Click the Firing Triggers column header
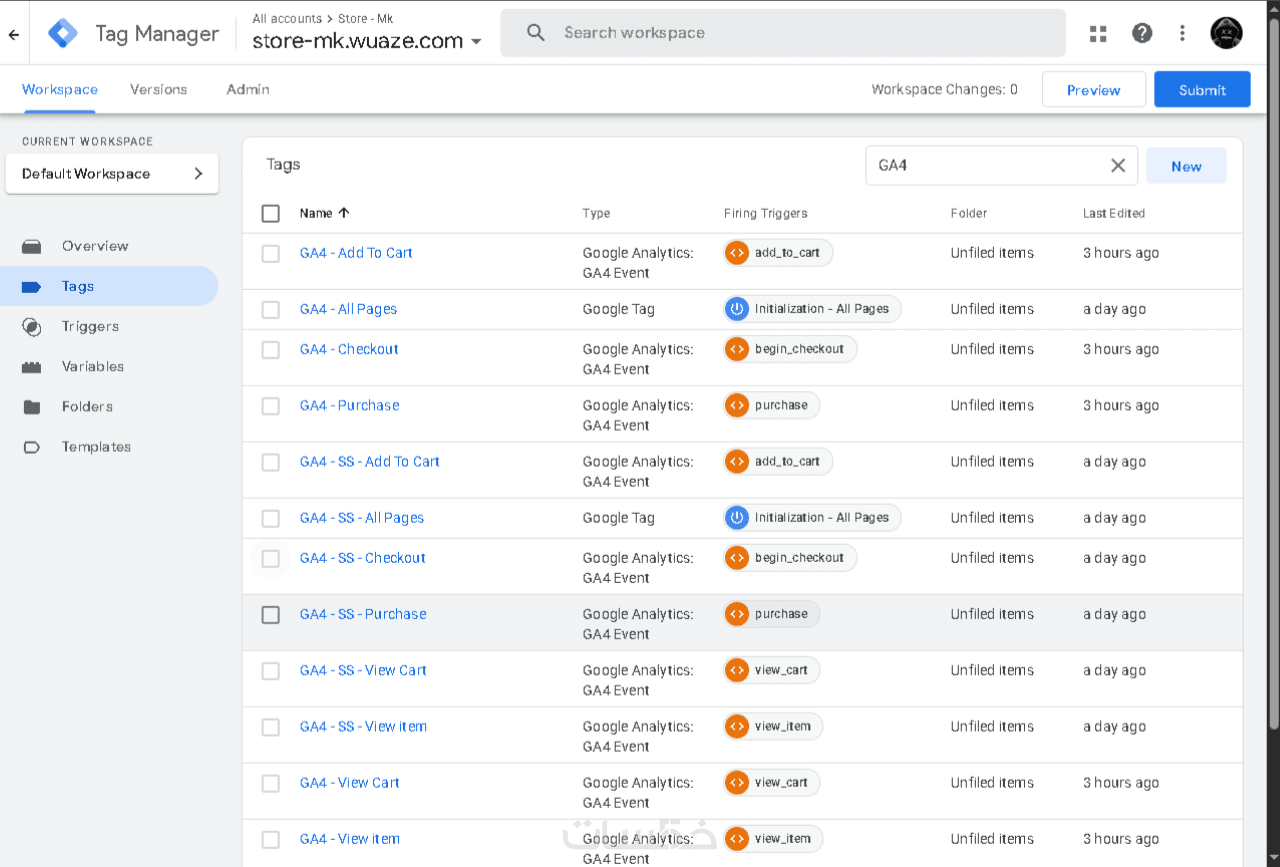This screenshot has height=867, width=1280. tap(766, 213)
